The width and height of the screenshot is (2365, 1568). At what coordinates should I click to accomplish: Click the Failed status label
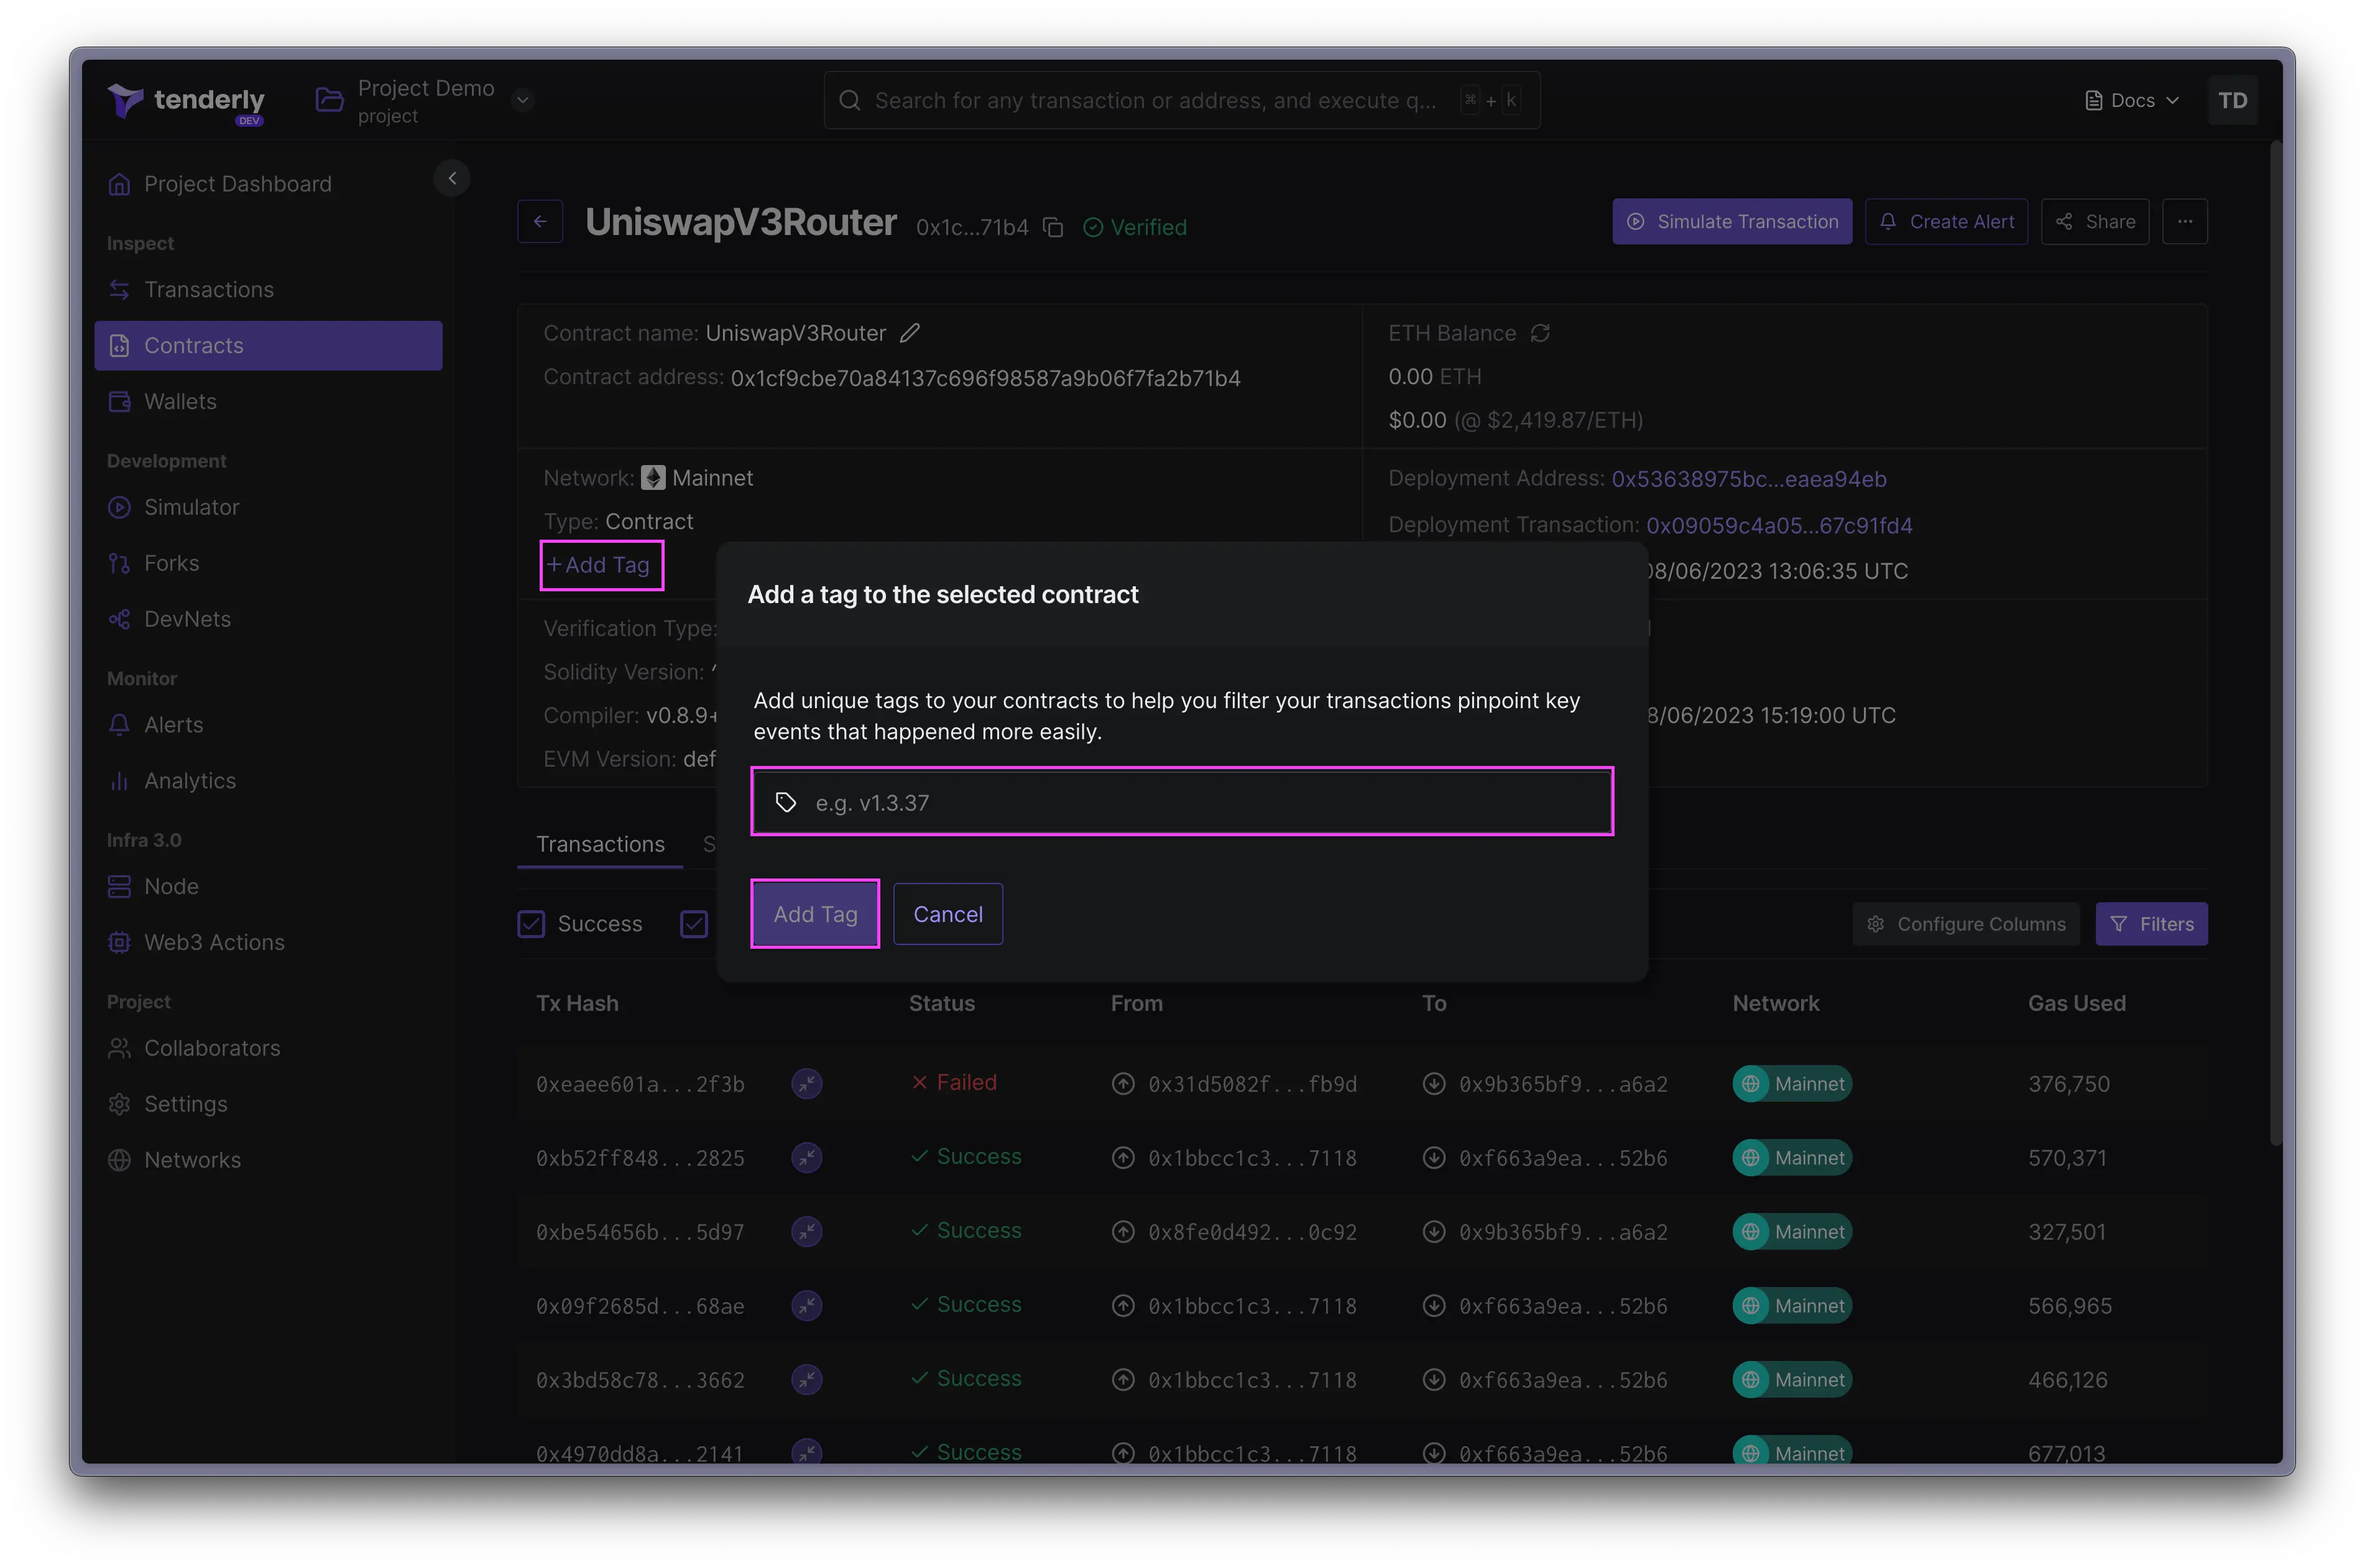point(954,1083)
